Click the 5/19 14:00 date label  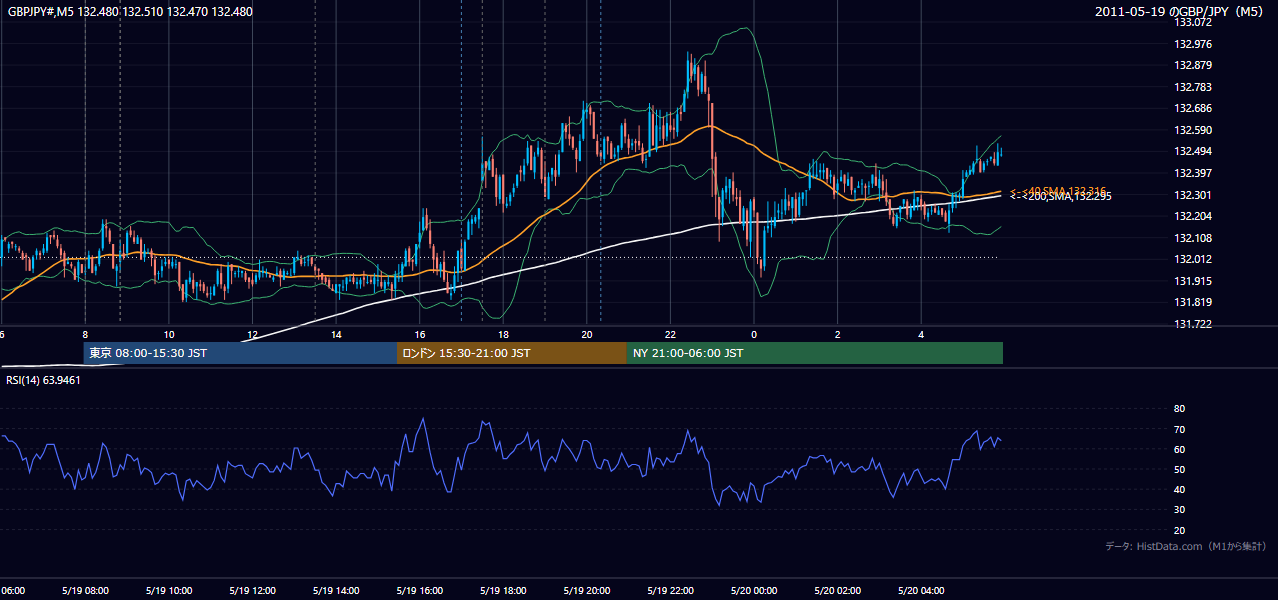[x=336, y=591]
